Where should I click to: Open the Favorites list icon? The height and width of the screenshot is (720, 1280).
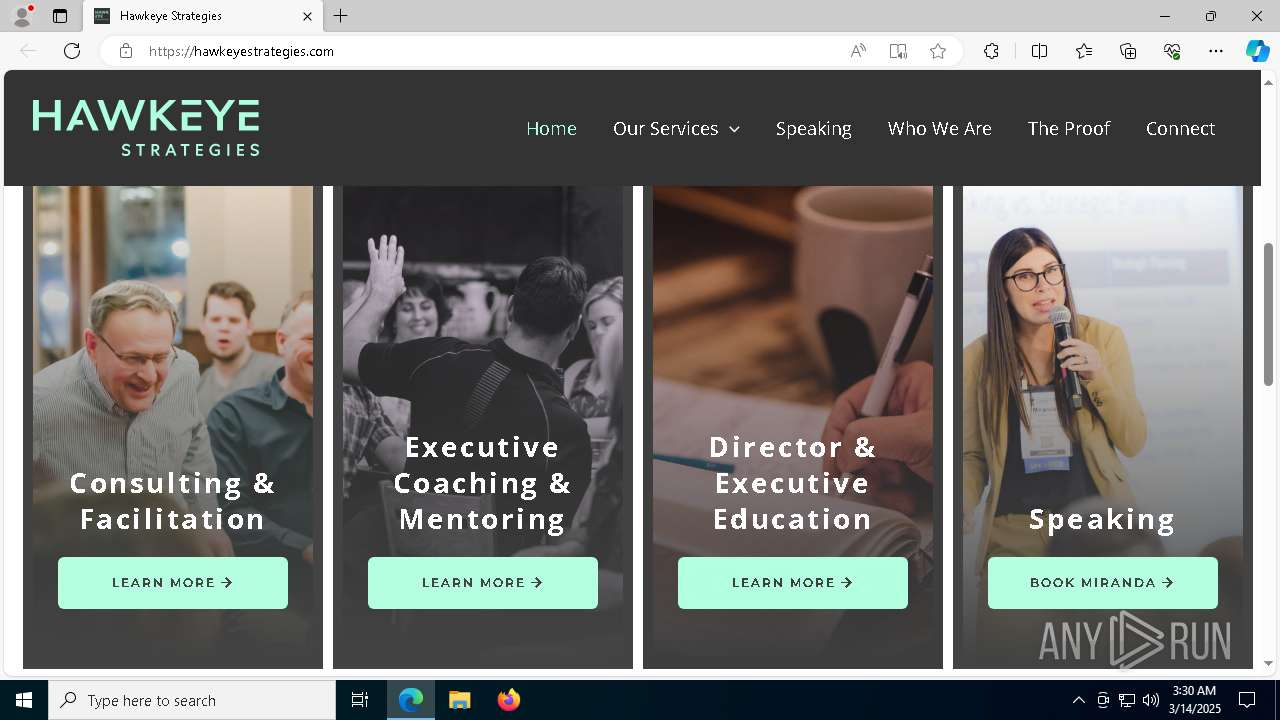coord(1084,51)
